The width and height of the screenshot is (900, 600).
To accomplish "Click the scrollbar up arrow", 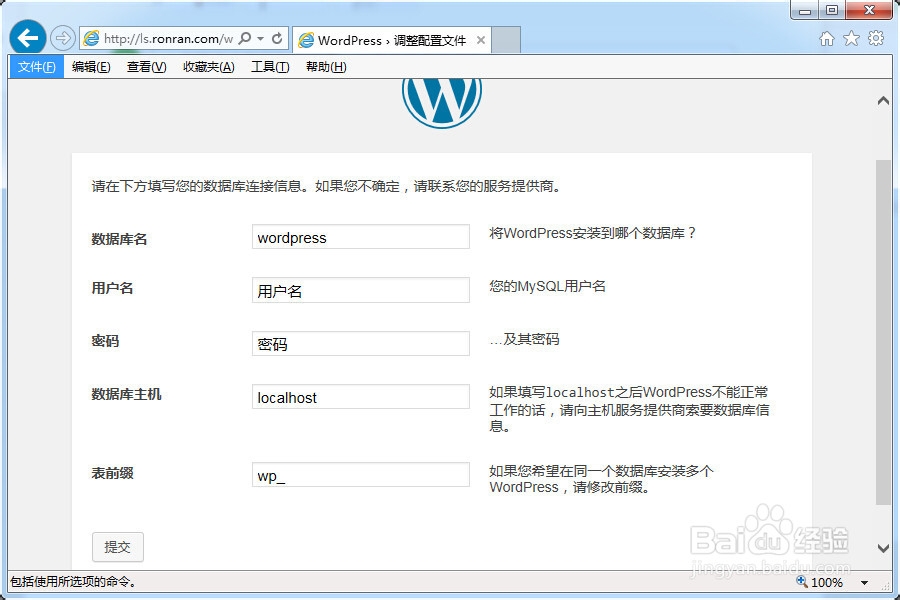I will 883,101.
